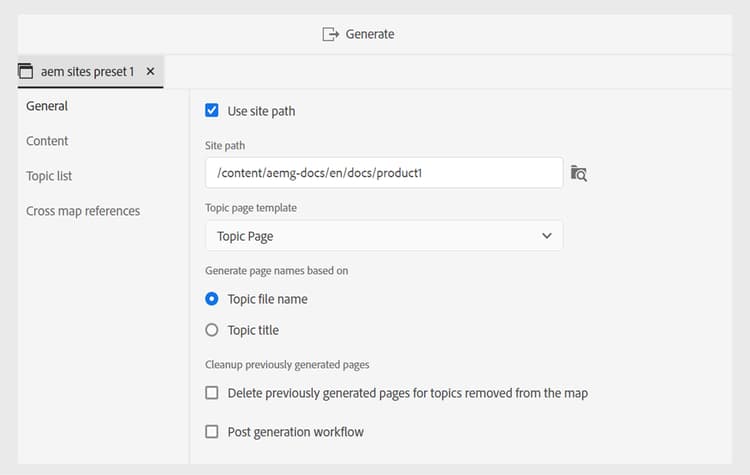The height and width of the screenshot is (475, 750).
Task: Click the Topic Page dropdown chevron
Action: (x=546, y=236)
